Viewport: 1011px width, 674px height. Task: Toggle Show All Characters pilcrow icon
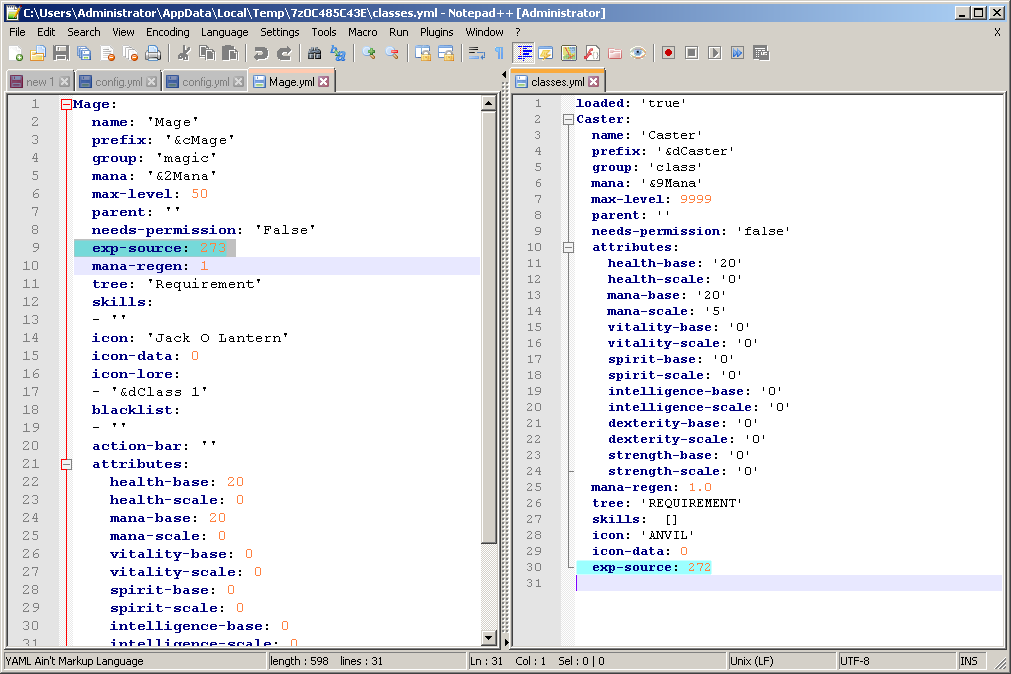tap(499, 53)
